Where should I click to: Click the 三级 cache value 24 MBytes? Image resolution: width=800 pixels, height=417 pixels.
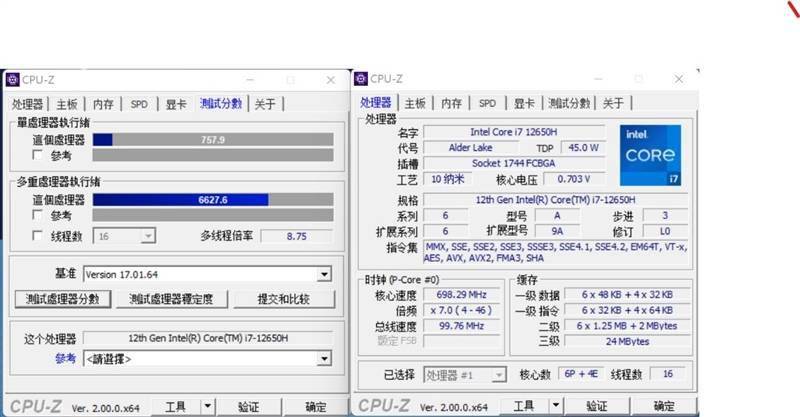click(x=627, y=341)
